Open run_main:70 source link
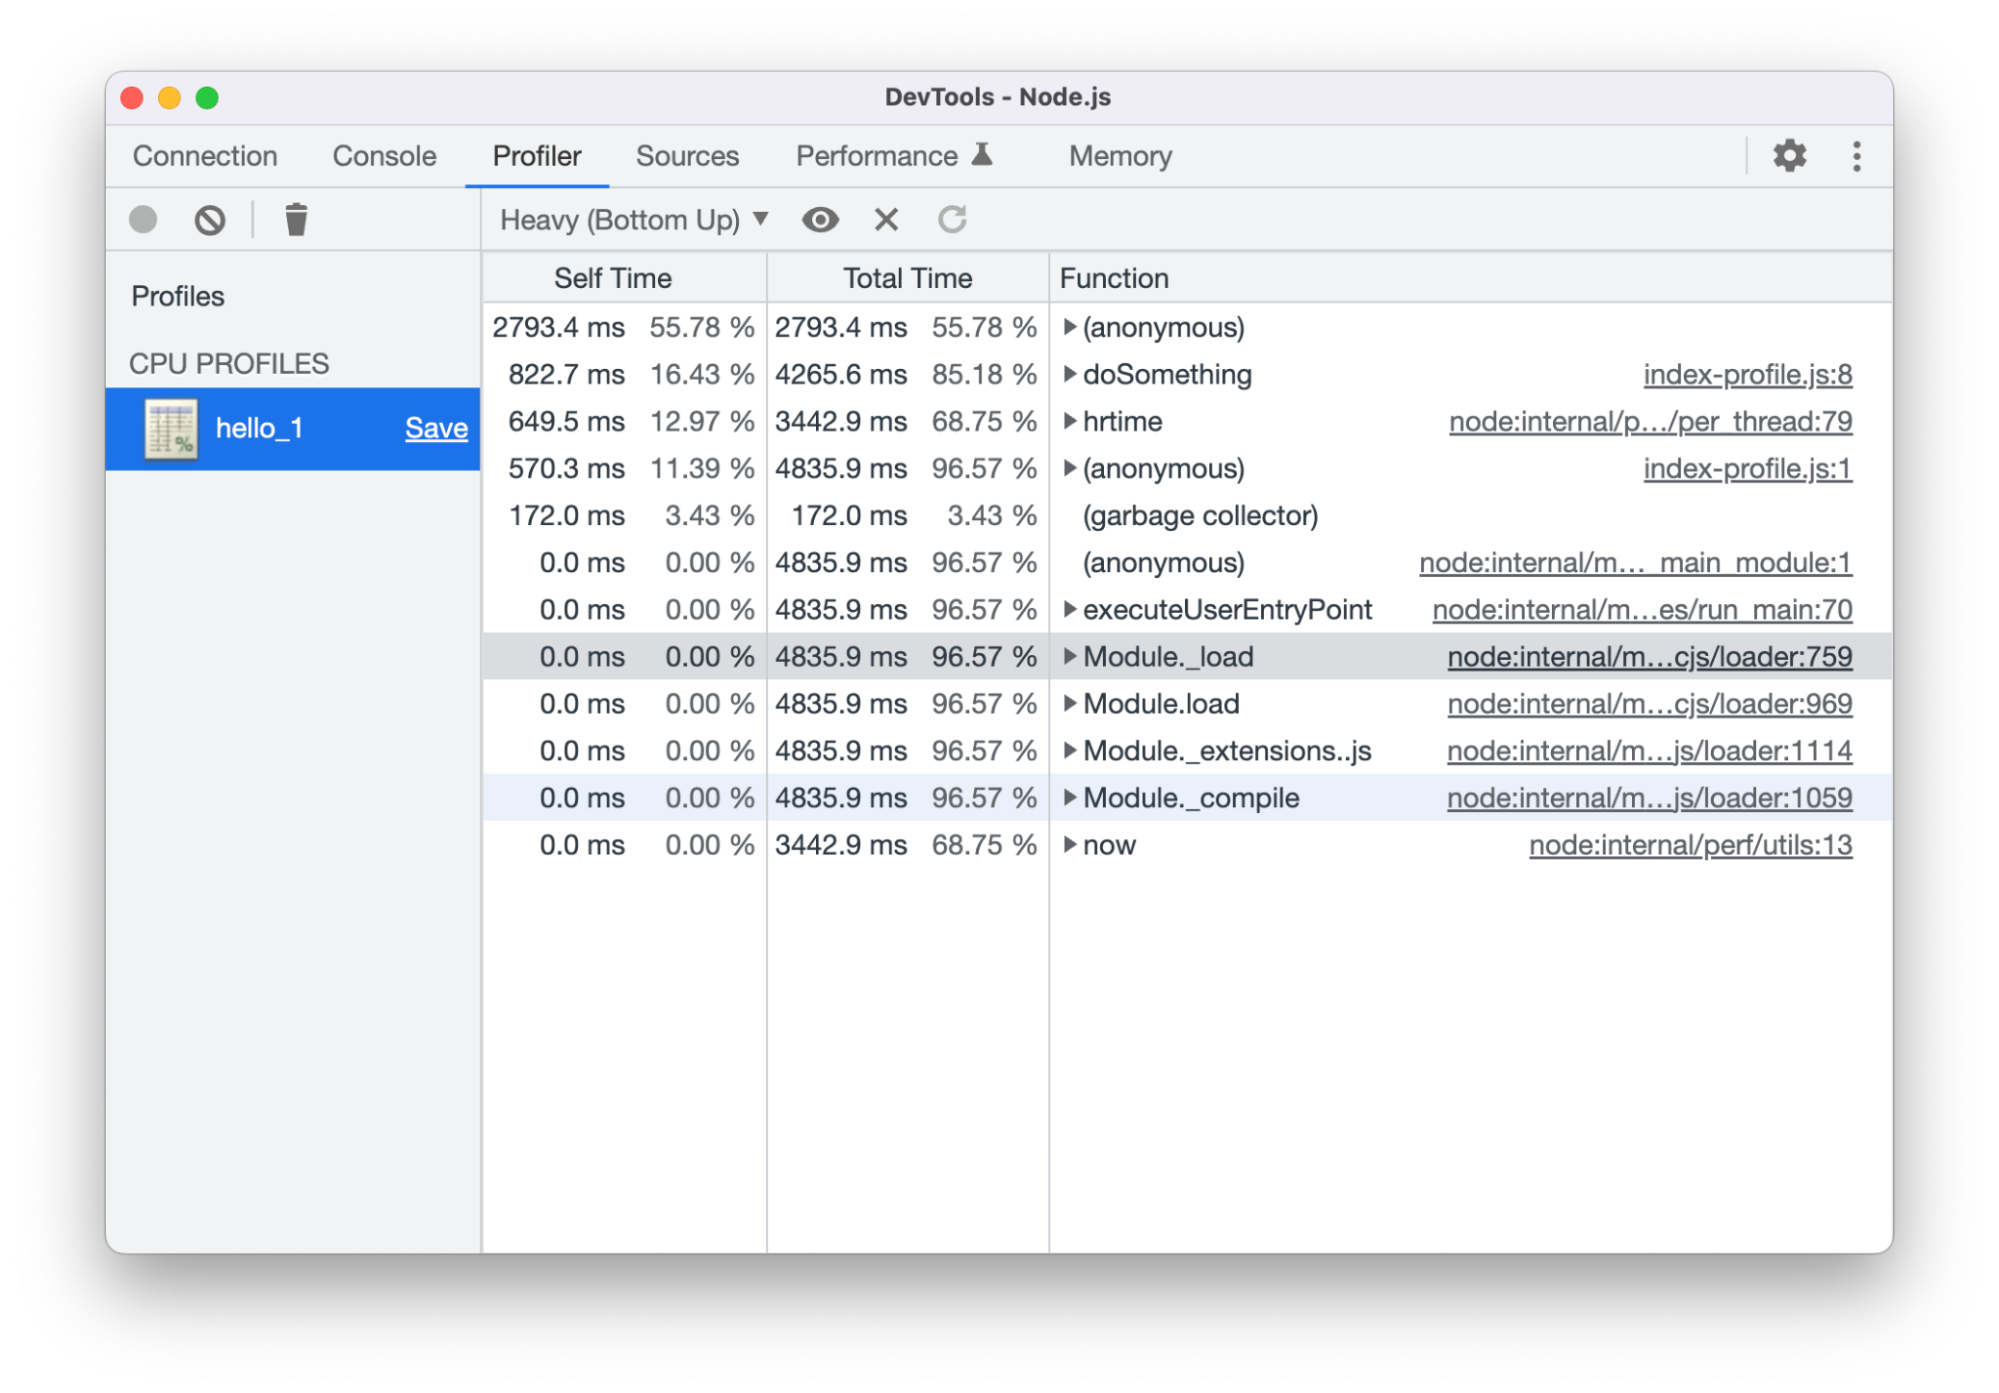This screenshot has width=1999, height=1393. tap(1642, 609)
